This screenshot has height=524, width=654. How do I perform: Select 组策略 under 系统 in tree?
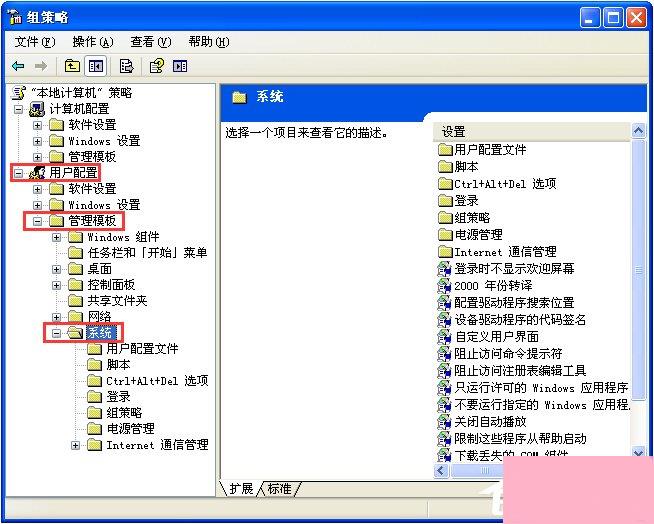coord(124,413)
